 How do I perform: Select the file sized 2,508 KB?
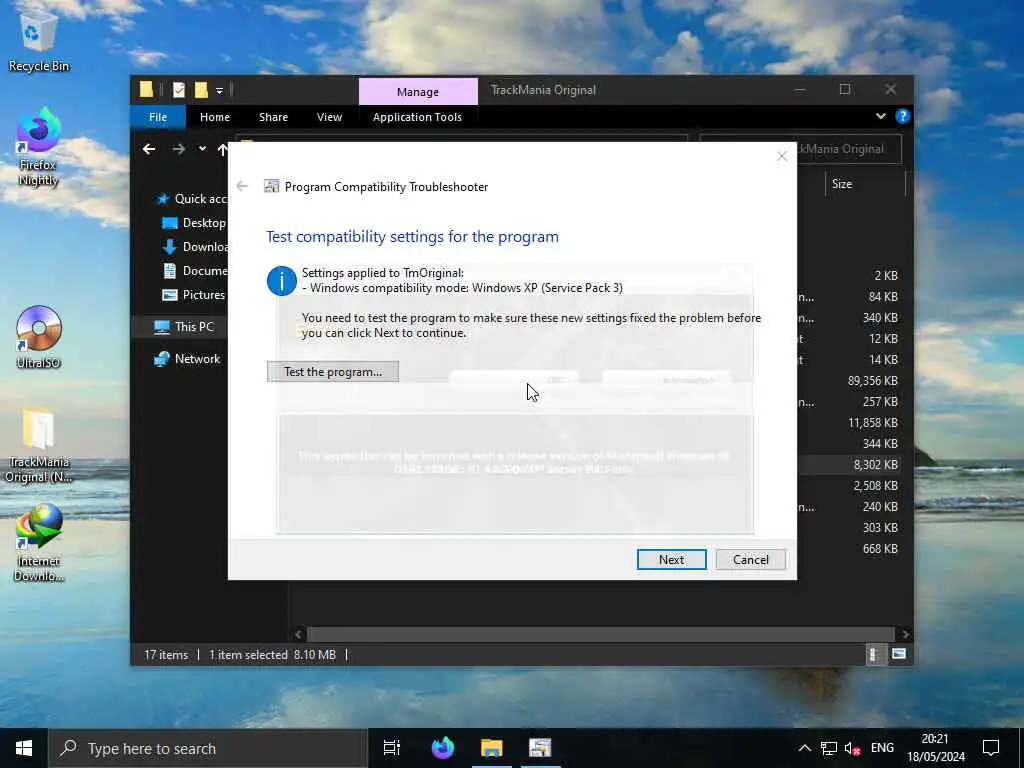click(849, 486)
